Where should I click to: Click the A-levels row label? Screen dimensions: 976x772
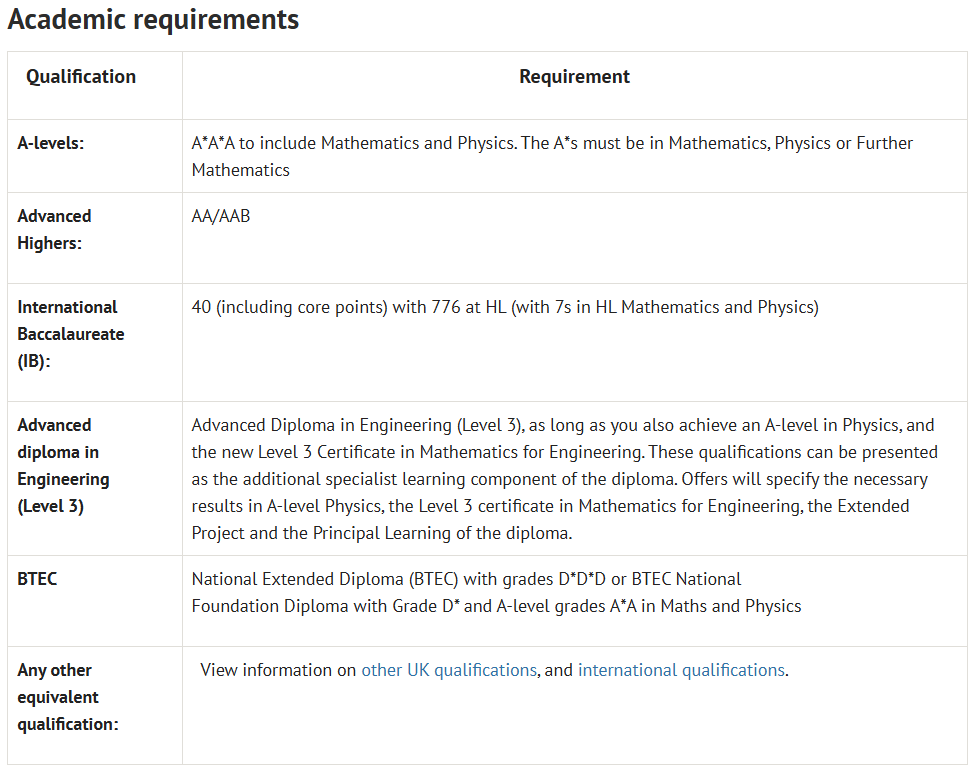[51, 143]
